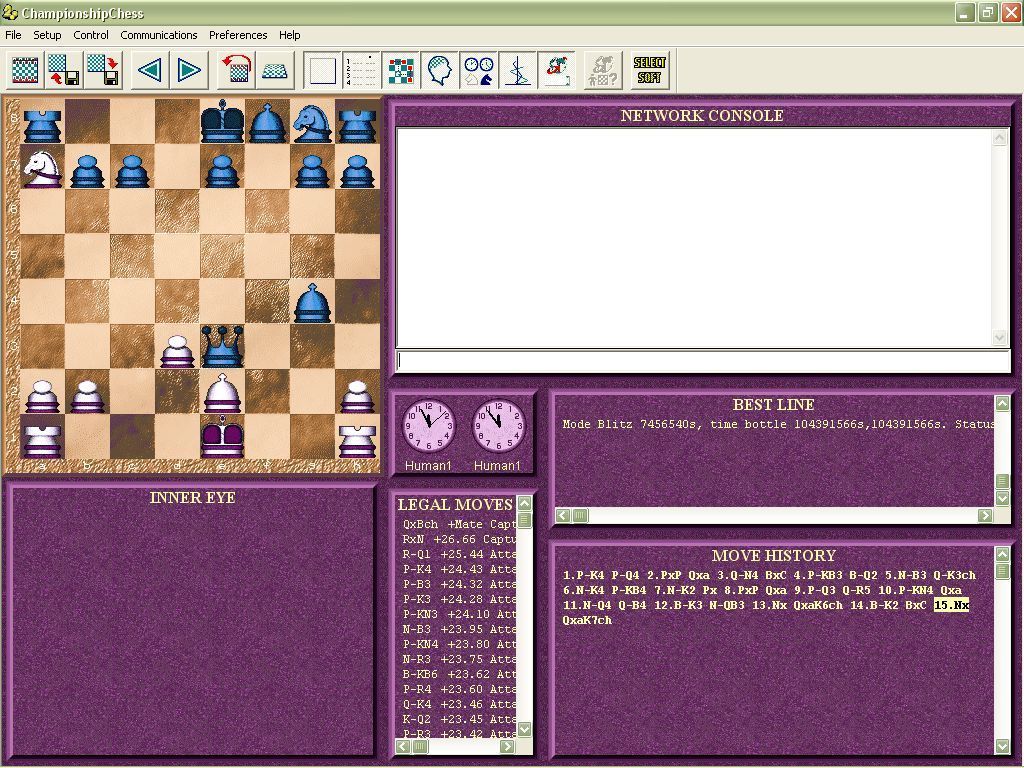Start a new chess game

(25, 71)
